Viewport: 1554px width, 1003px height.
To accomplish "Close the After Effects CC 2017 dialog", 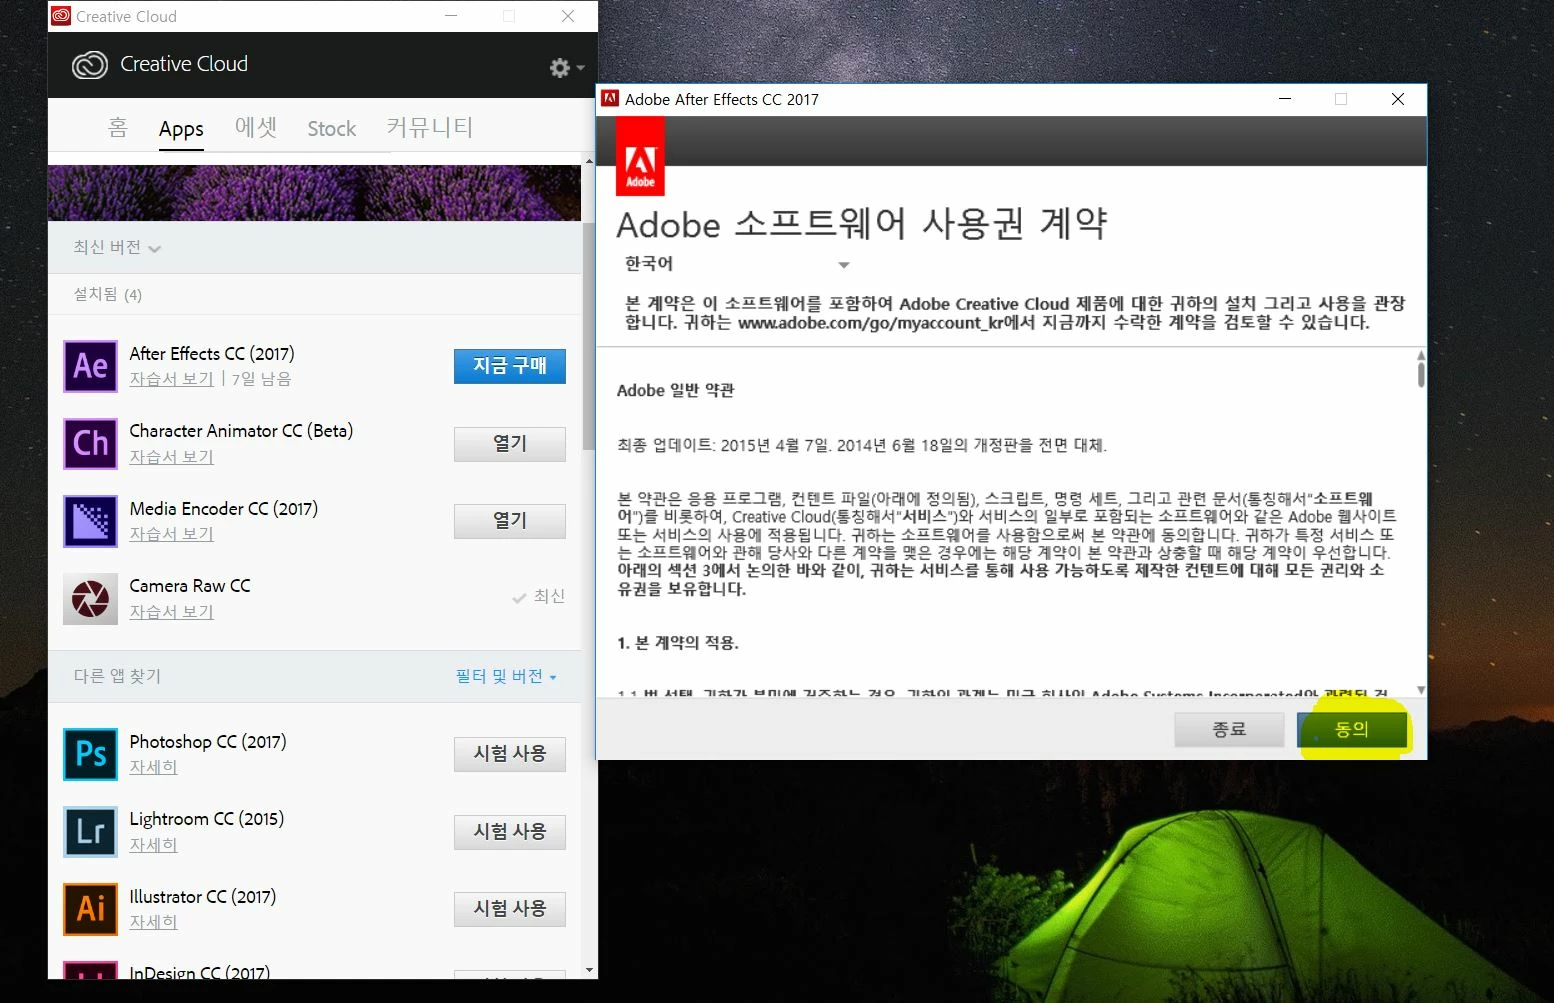I will [x=1398, y=99].
